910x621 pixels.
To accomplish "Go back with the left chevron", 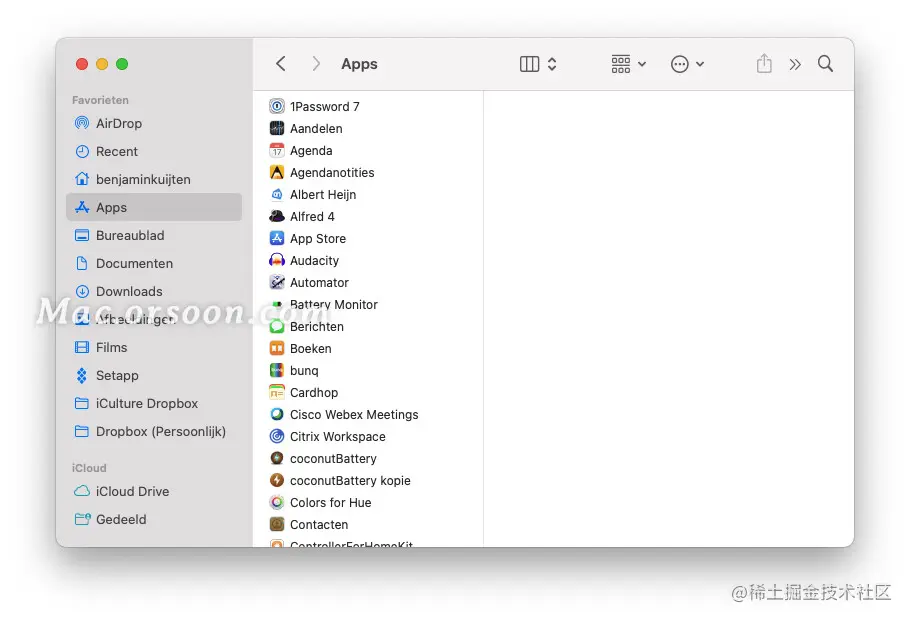I will pos(281,63).
